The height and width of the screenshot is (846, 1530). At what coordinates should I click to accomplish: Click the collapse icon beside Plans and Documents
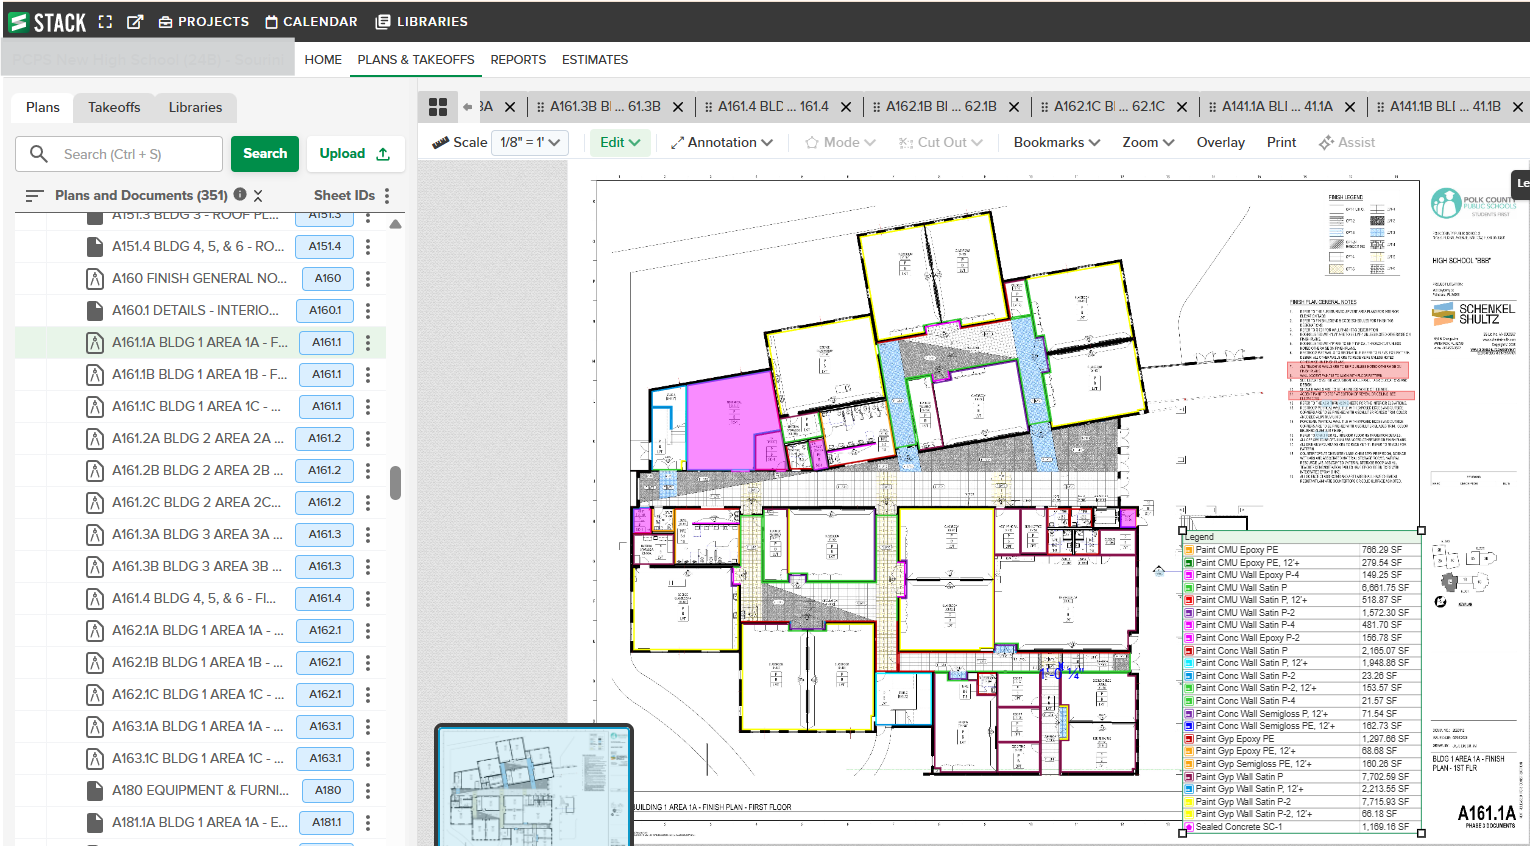click(258, 196)
